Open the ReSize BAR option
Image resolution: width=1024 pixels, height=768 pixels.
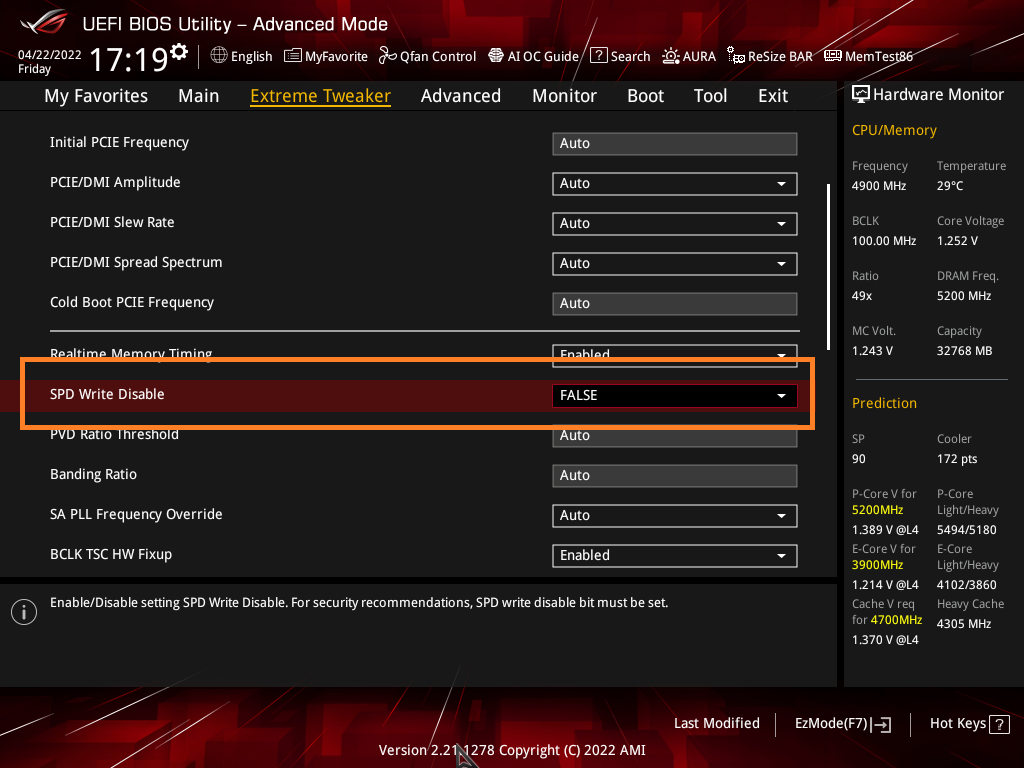770,56
